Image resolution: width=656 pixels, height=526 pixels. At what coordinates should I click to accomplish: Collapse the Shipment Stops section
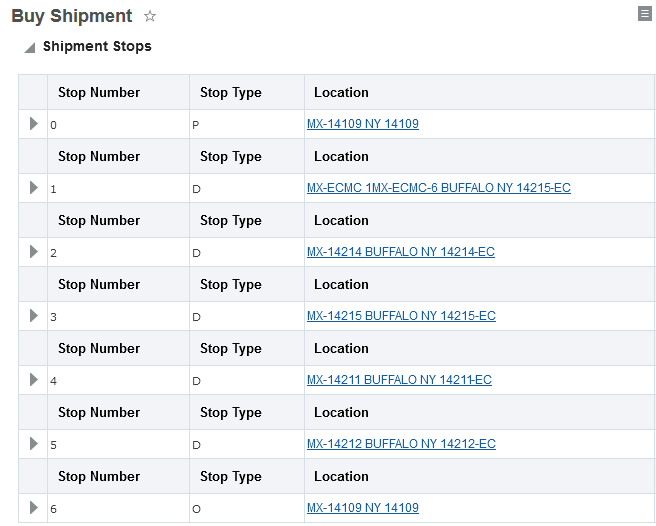[x=30, y=48]
